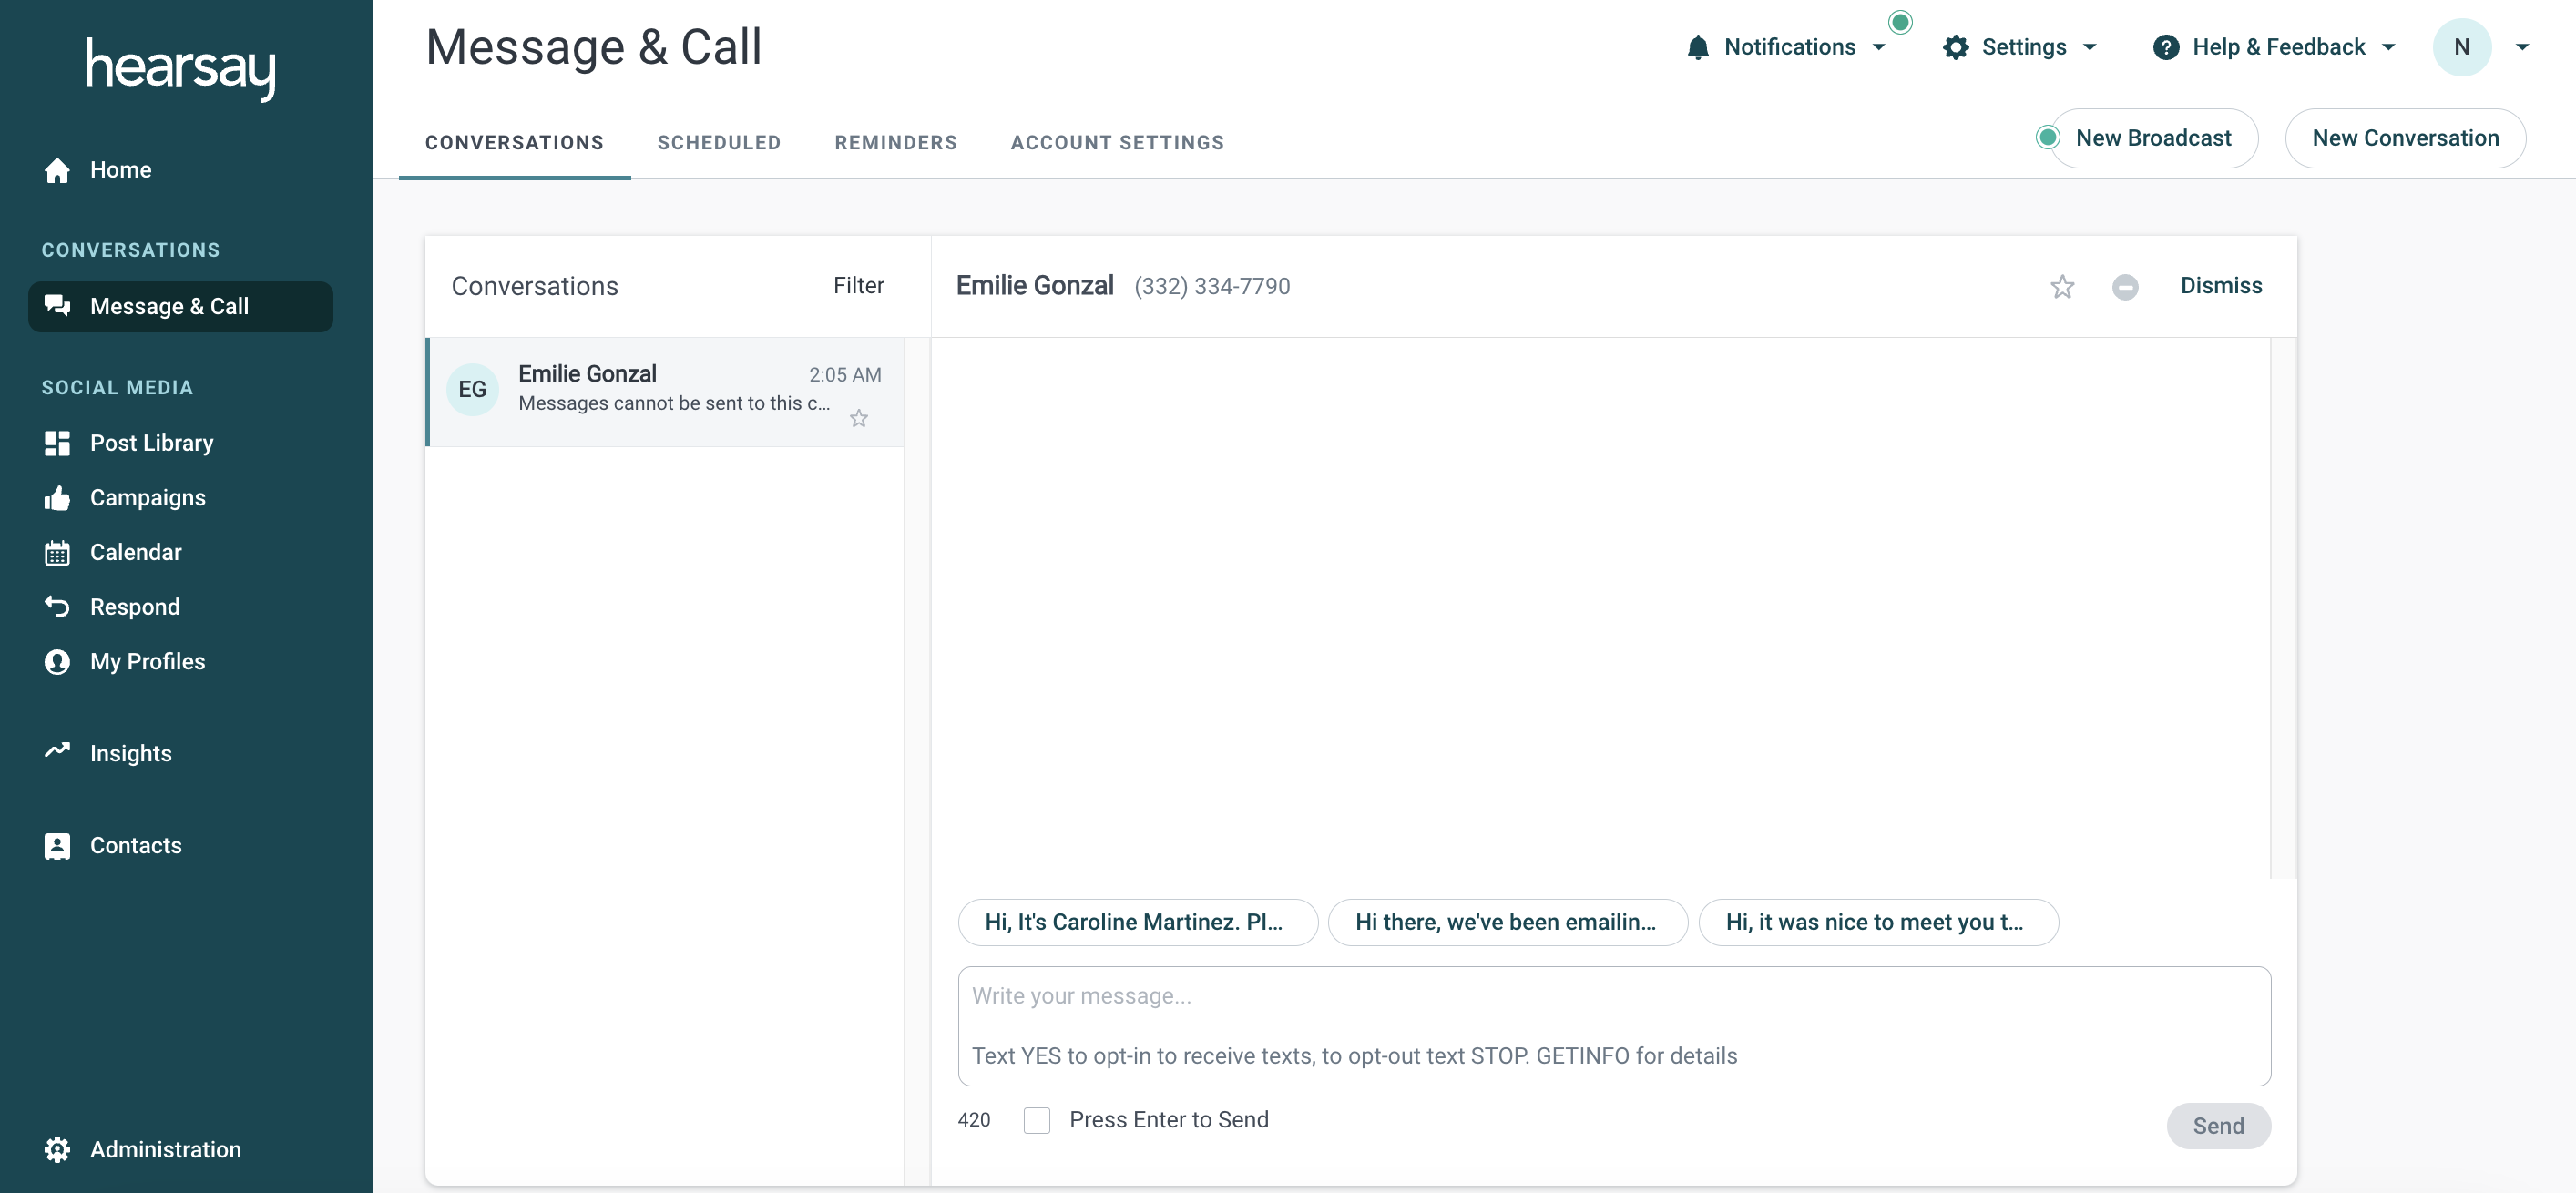Click the Notifications bell icon

pos(1697,47)
